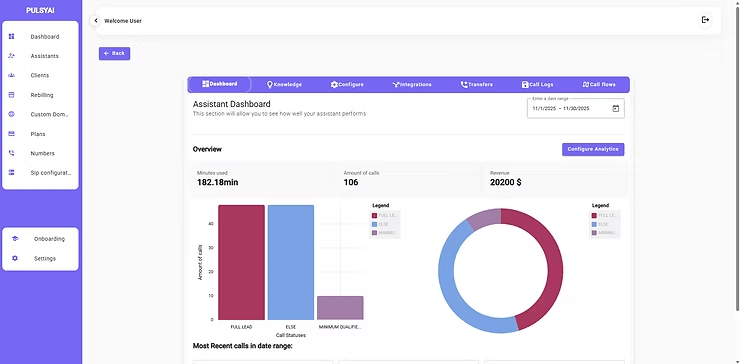Select Plans in the sidebar
Image resolution: width=740 pixels, height=364 pixels.
tap(40, 134)
